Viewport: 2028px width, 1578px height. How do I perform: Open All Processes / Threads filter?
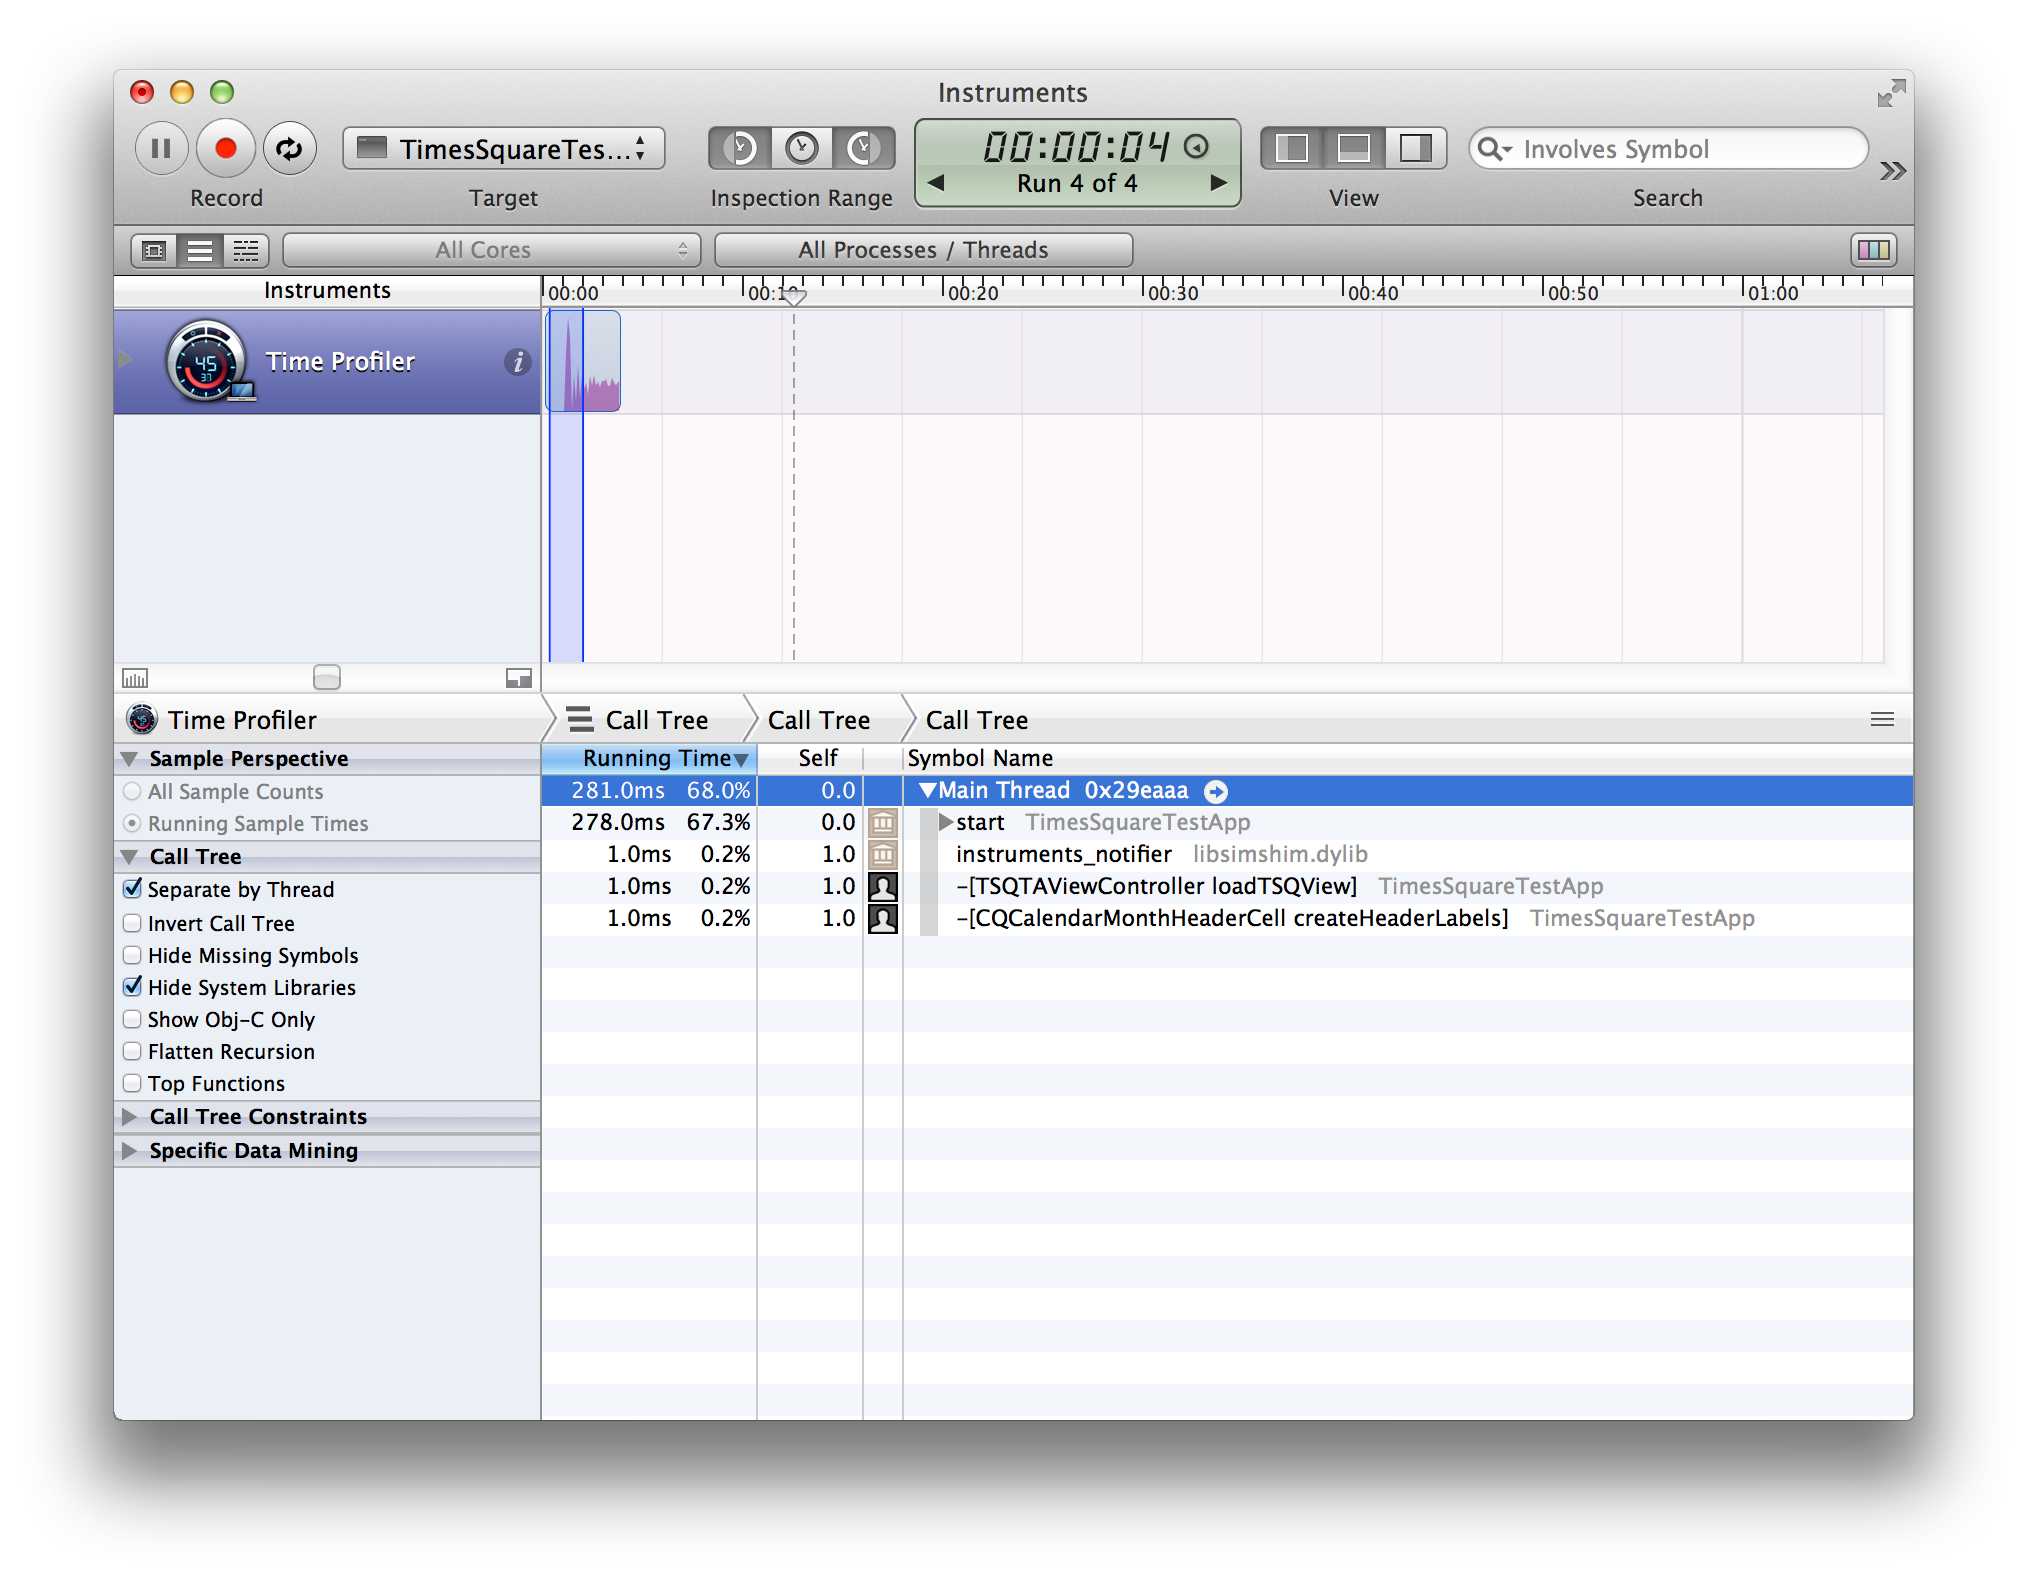click(923, 250)
